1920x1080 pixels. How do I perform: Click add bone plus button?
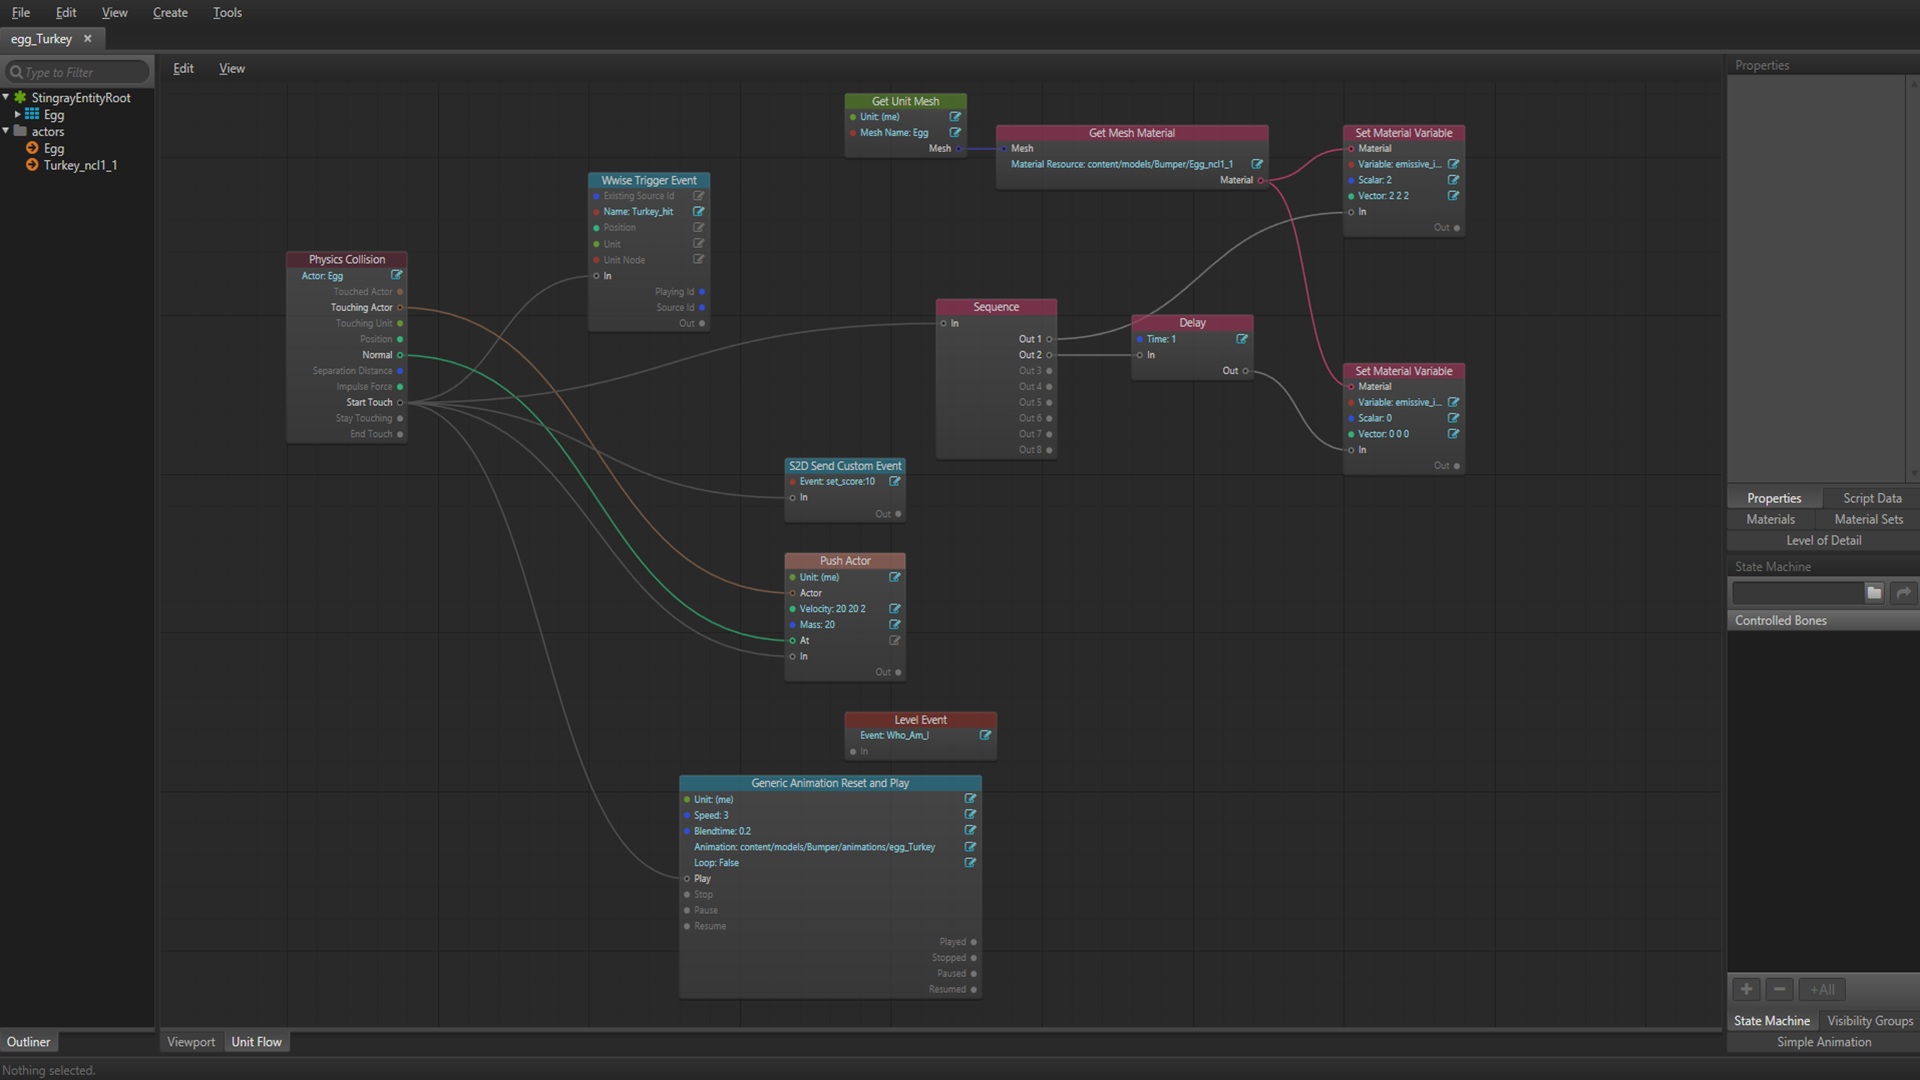point(1746,989)
